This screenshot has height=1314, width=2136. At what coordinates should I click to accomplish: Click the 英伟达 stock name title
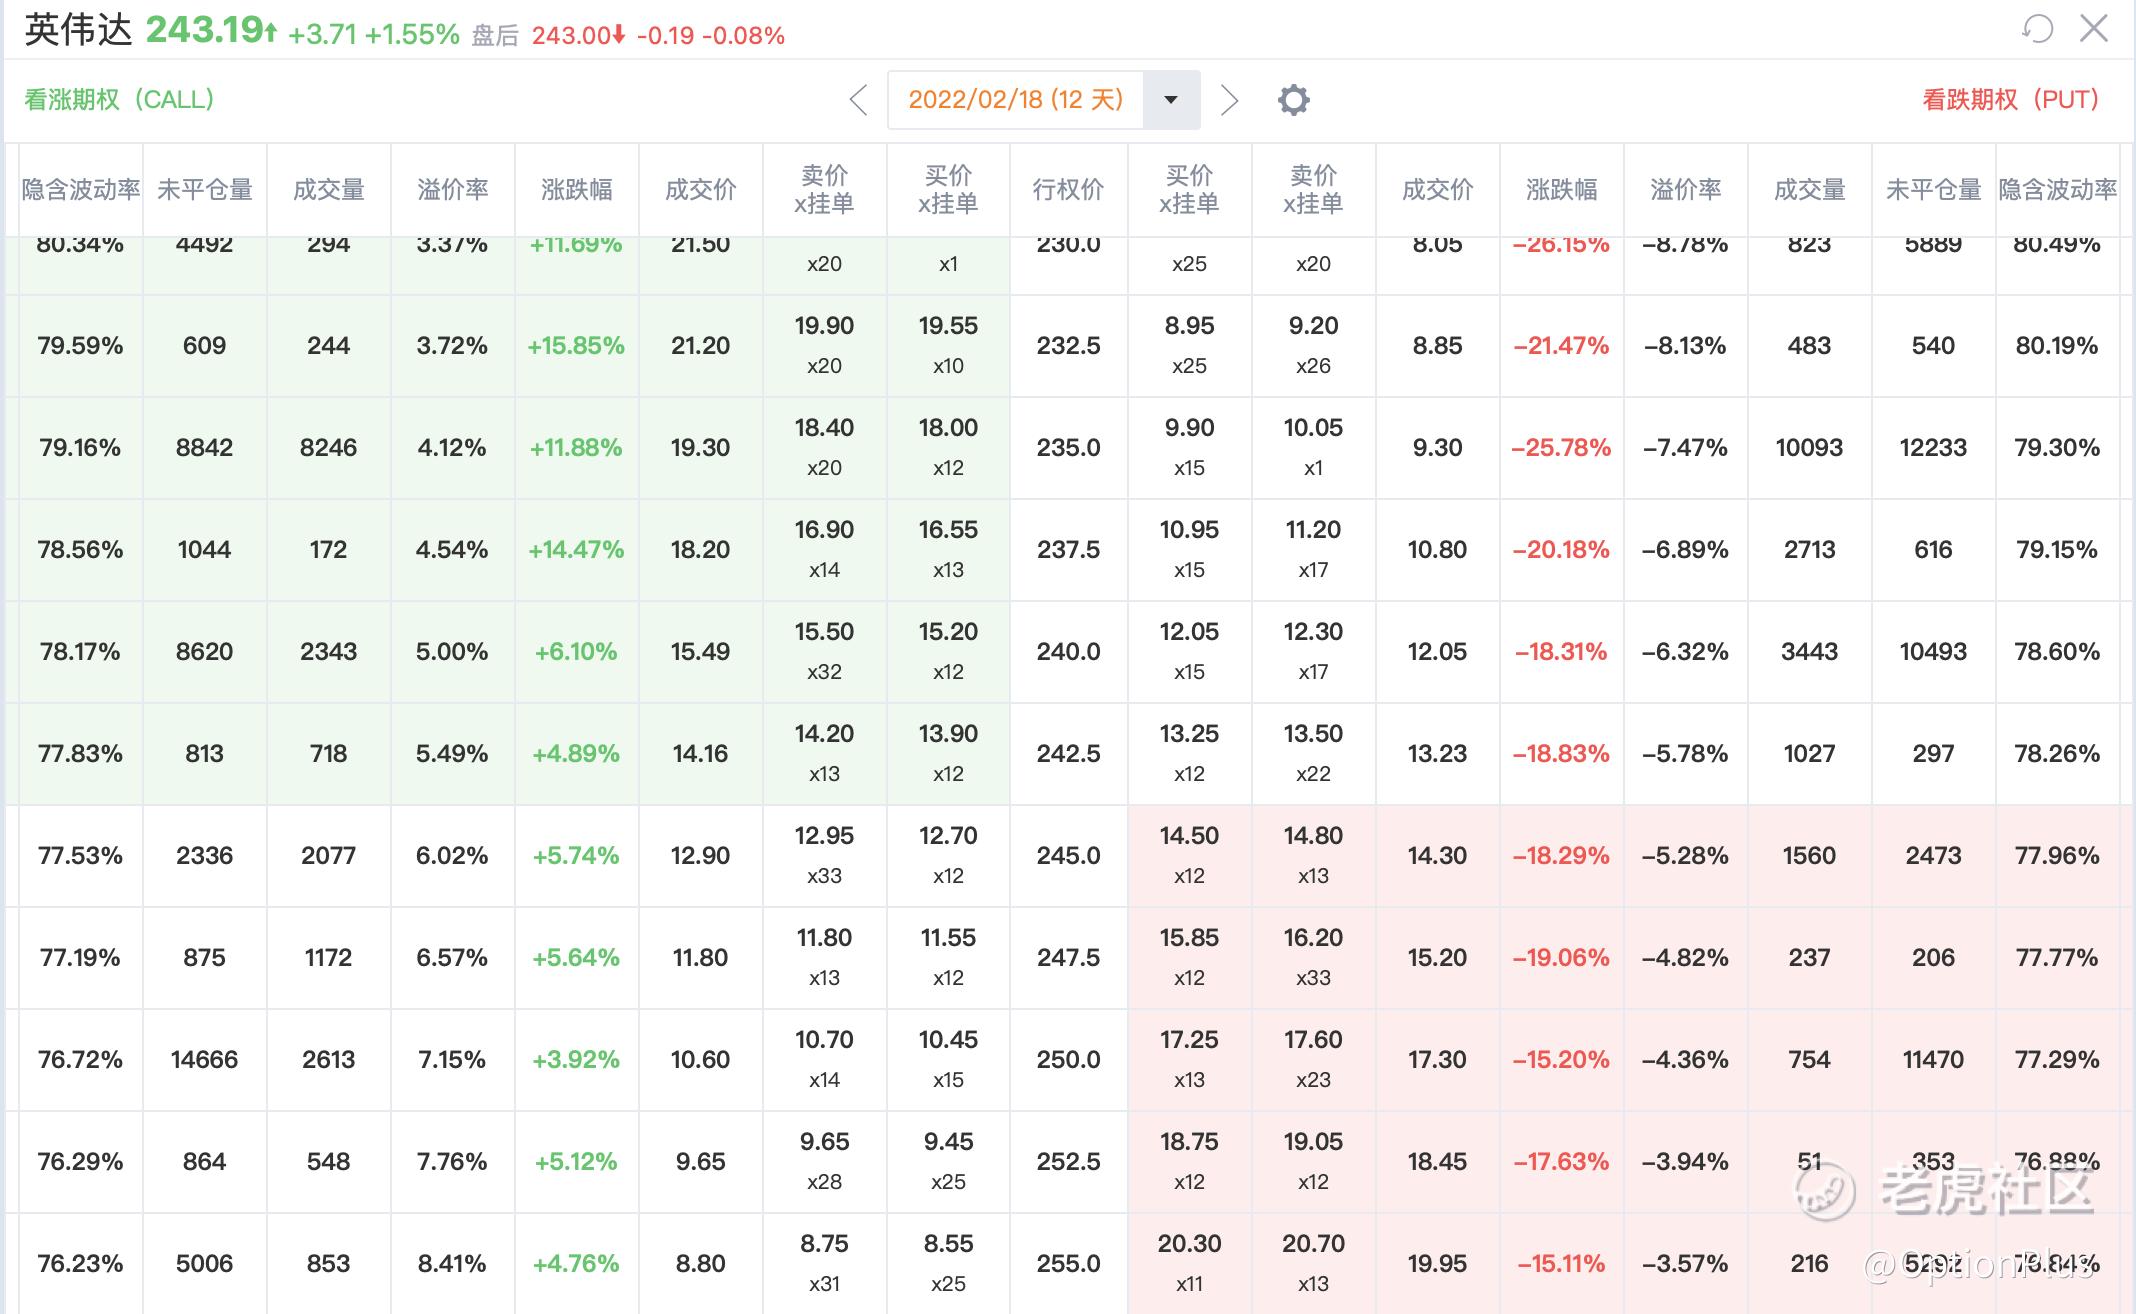[x=78, y=30]
